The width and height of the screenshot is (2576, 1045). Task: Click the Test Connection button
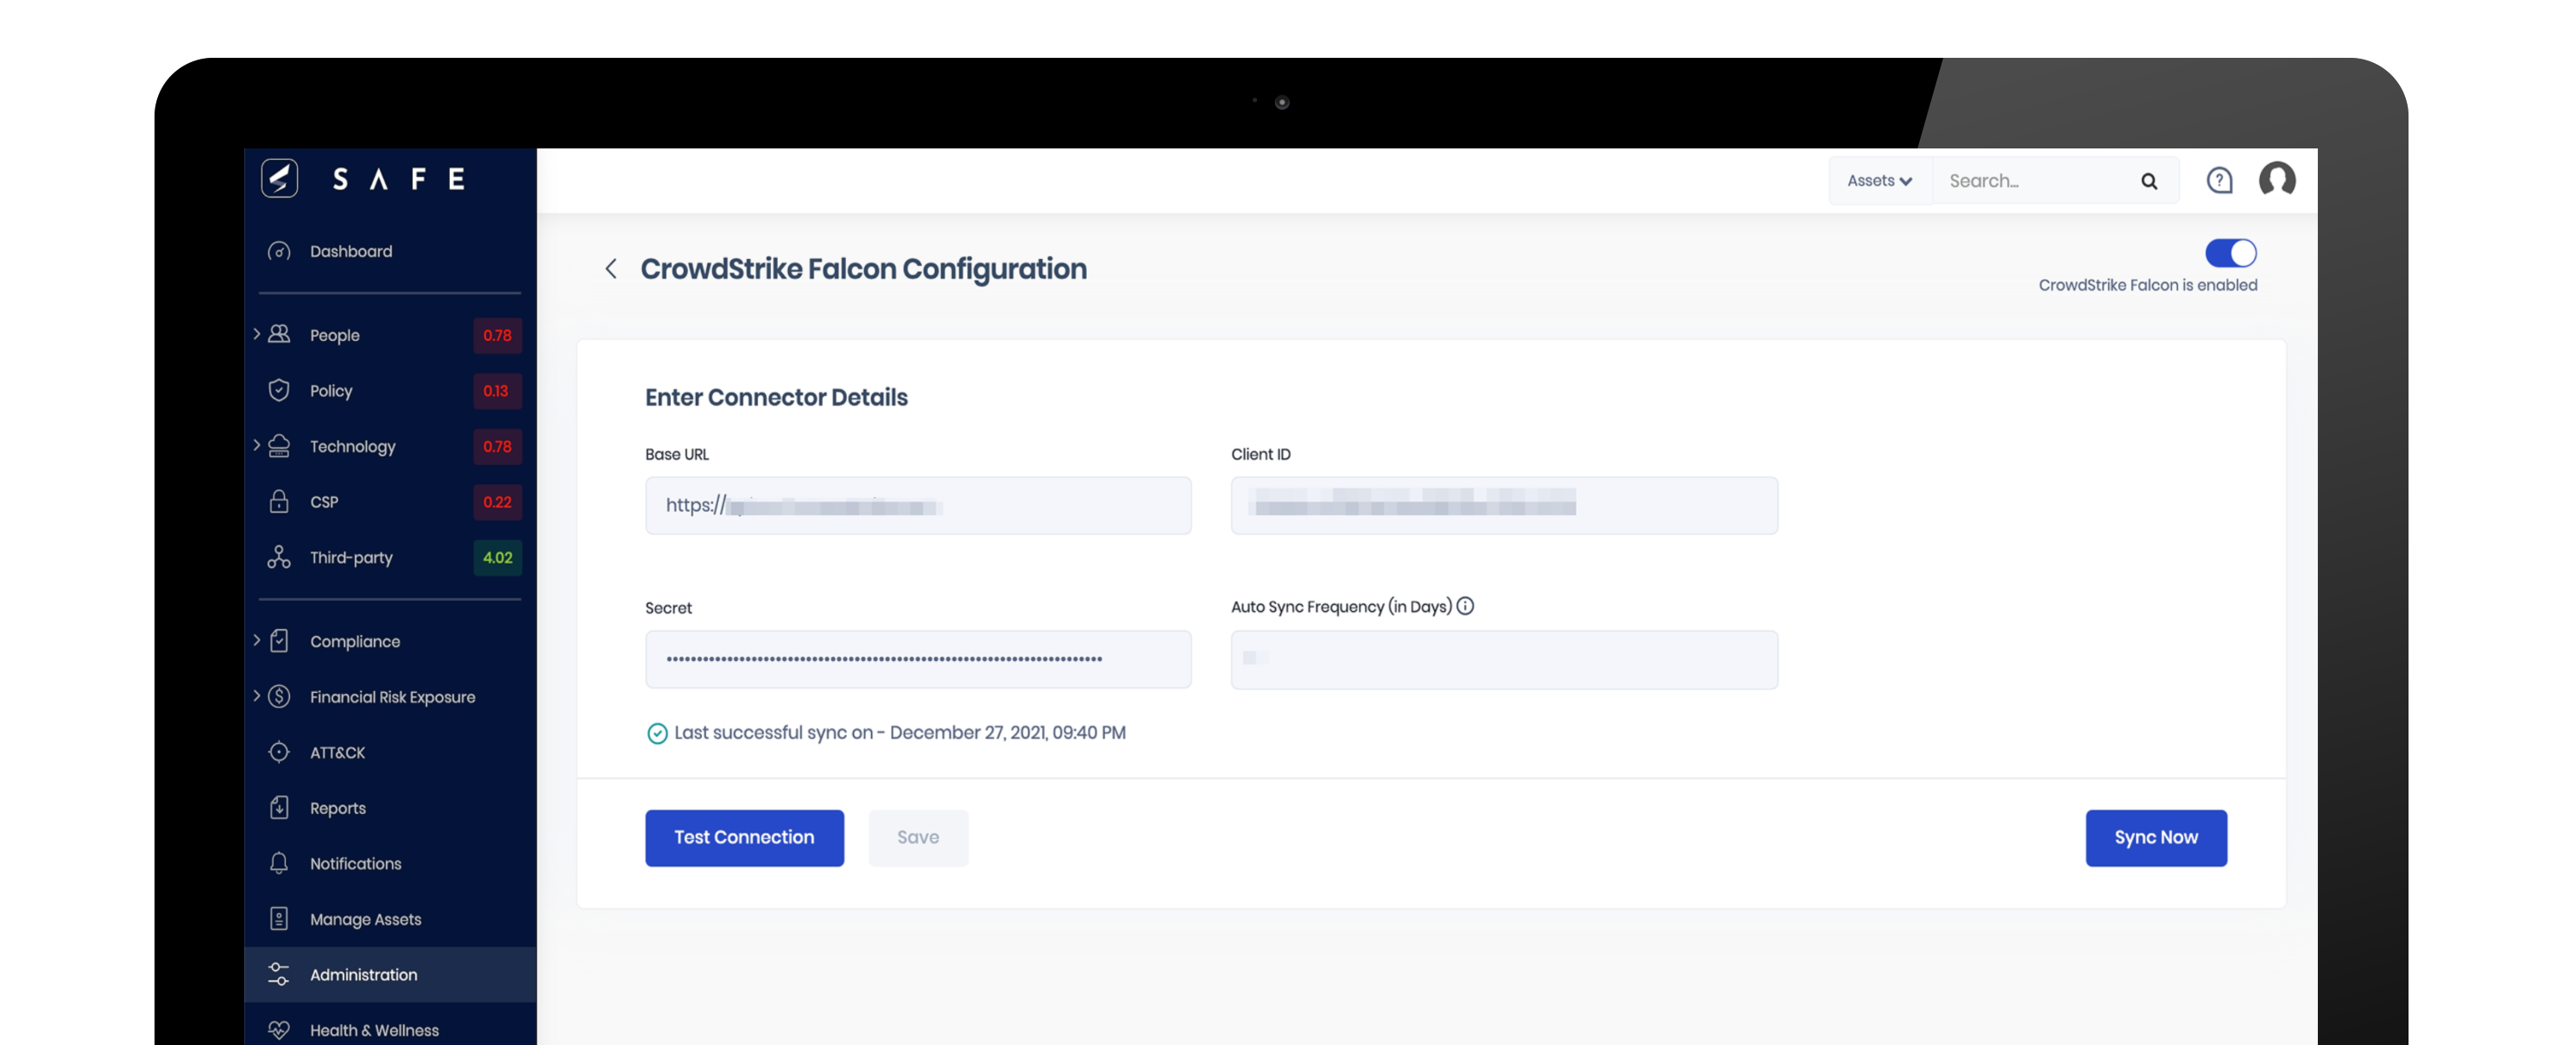(x=744, y=837)
